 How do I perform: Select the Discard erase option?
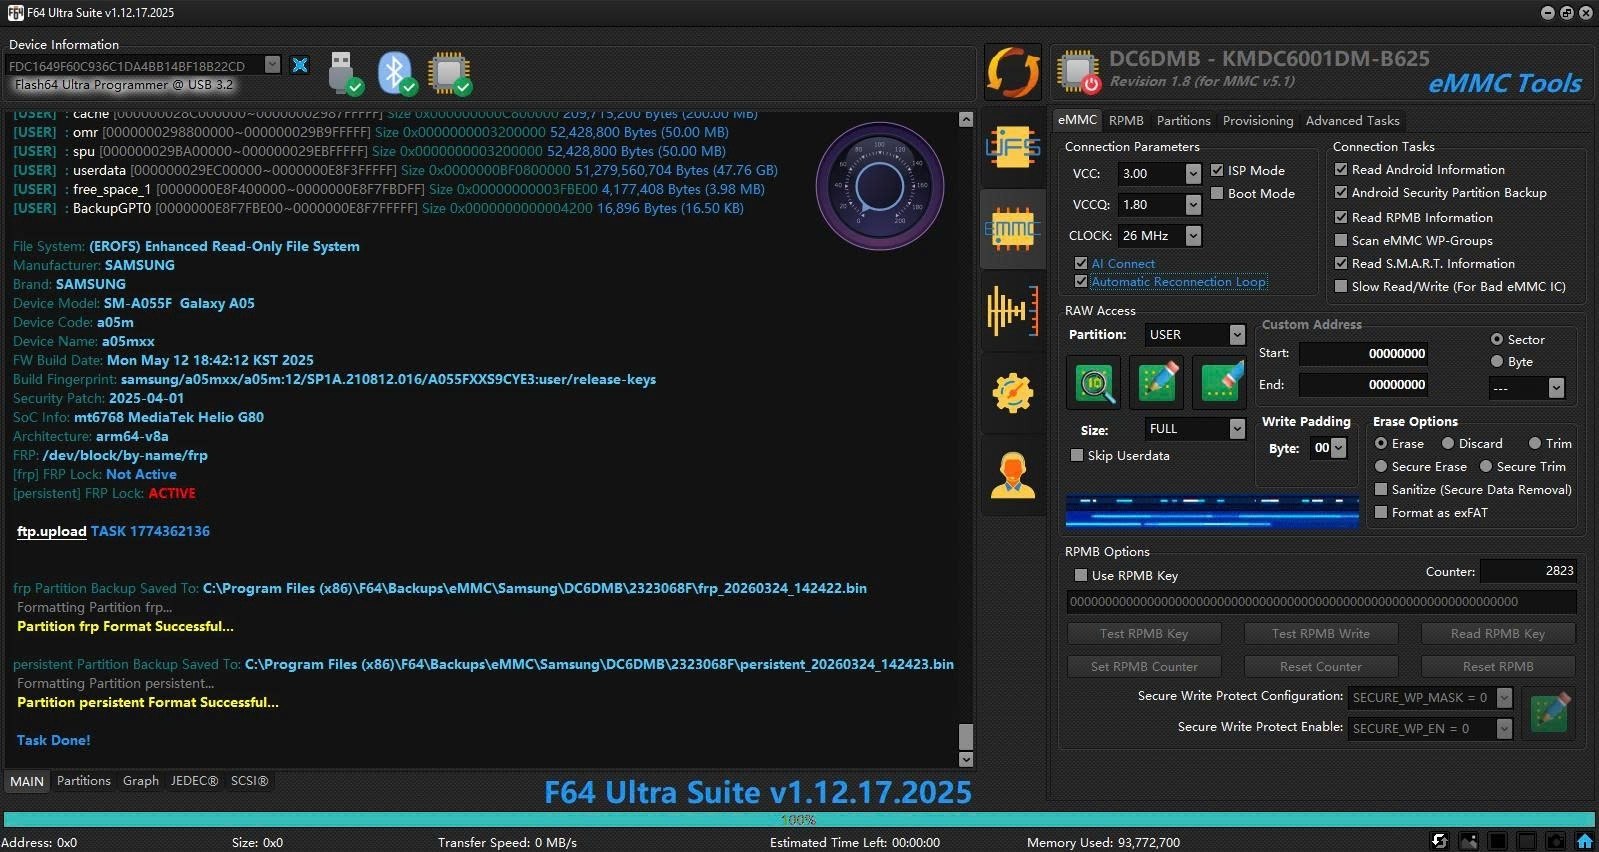click(1447, 443)
